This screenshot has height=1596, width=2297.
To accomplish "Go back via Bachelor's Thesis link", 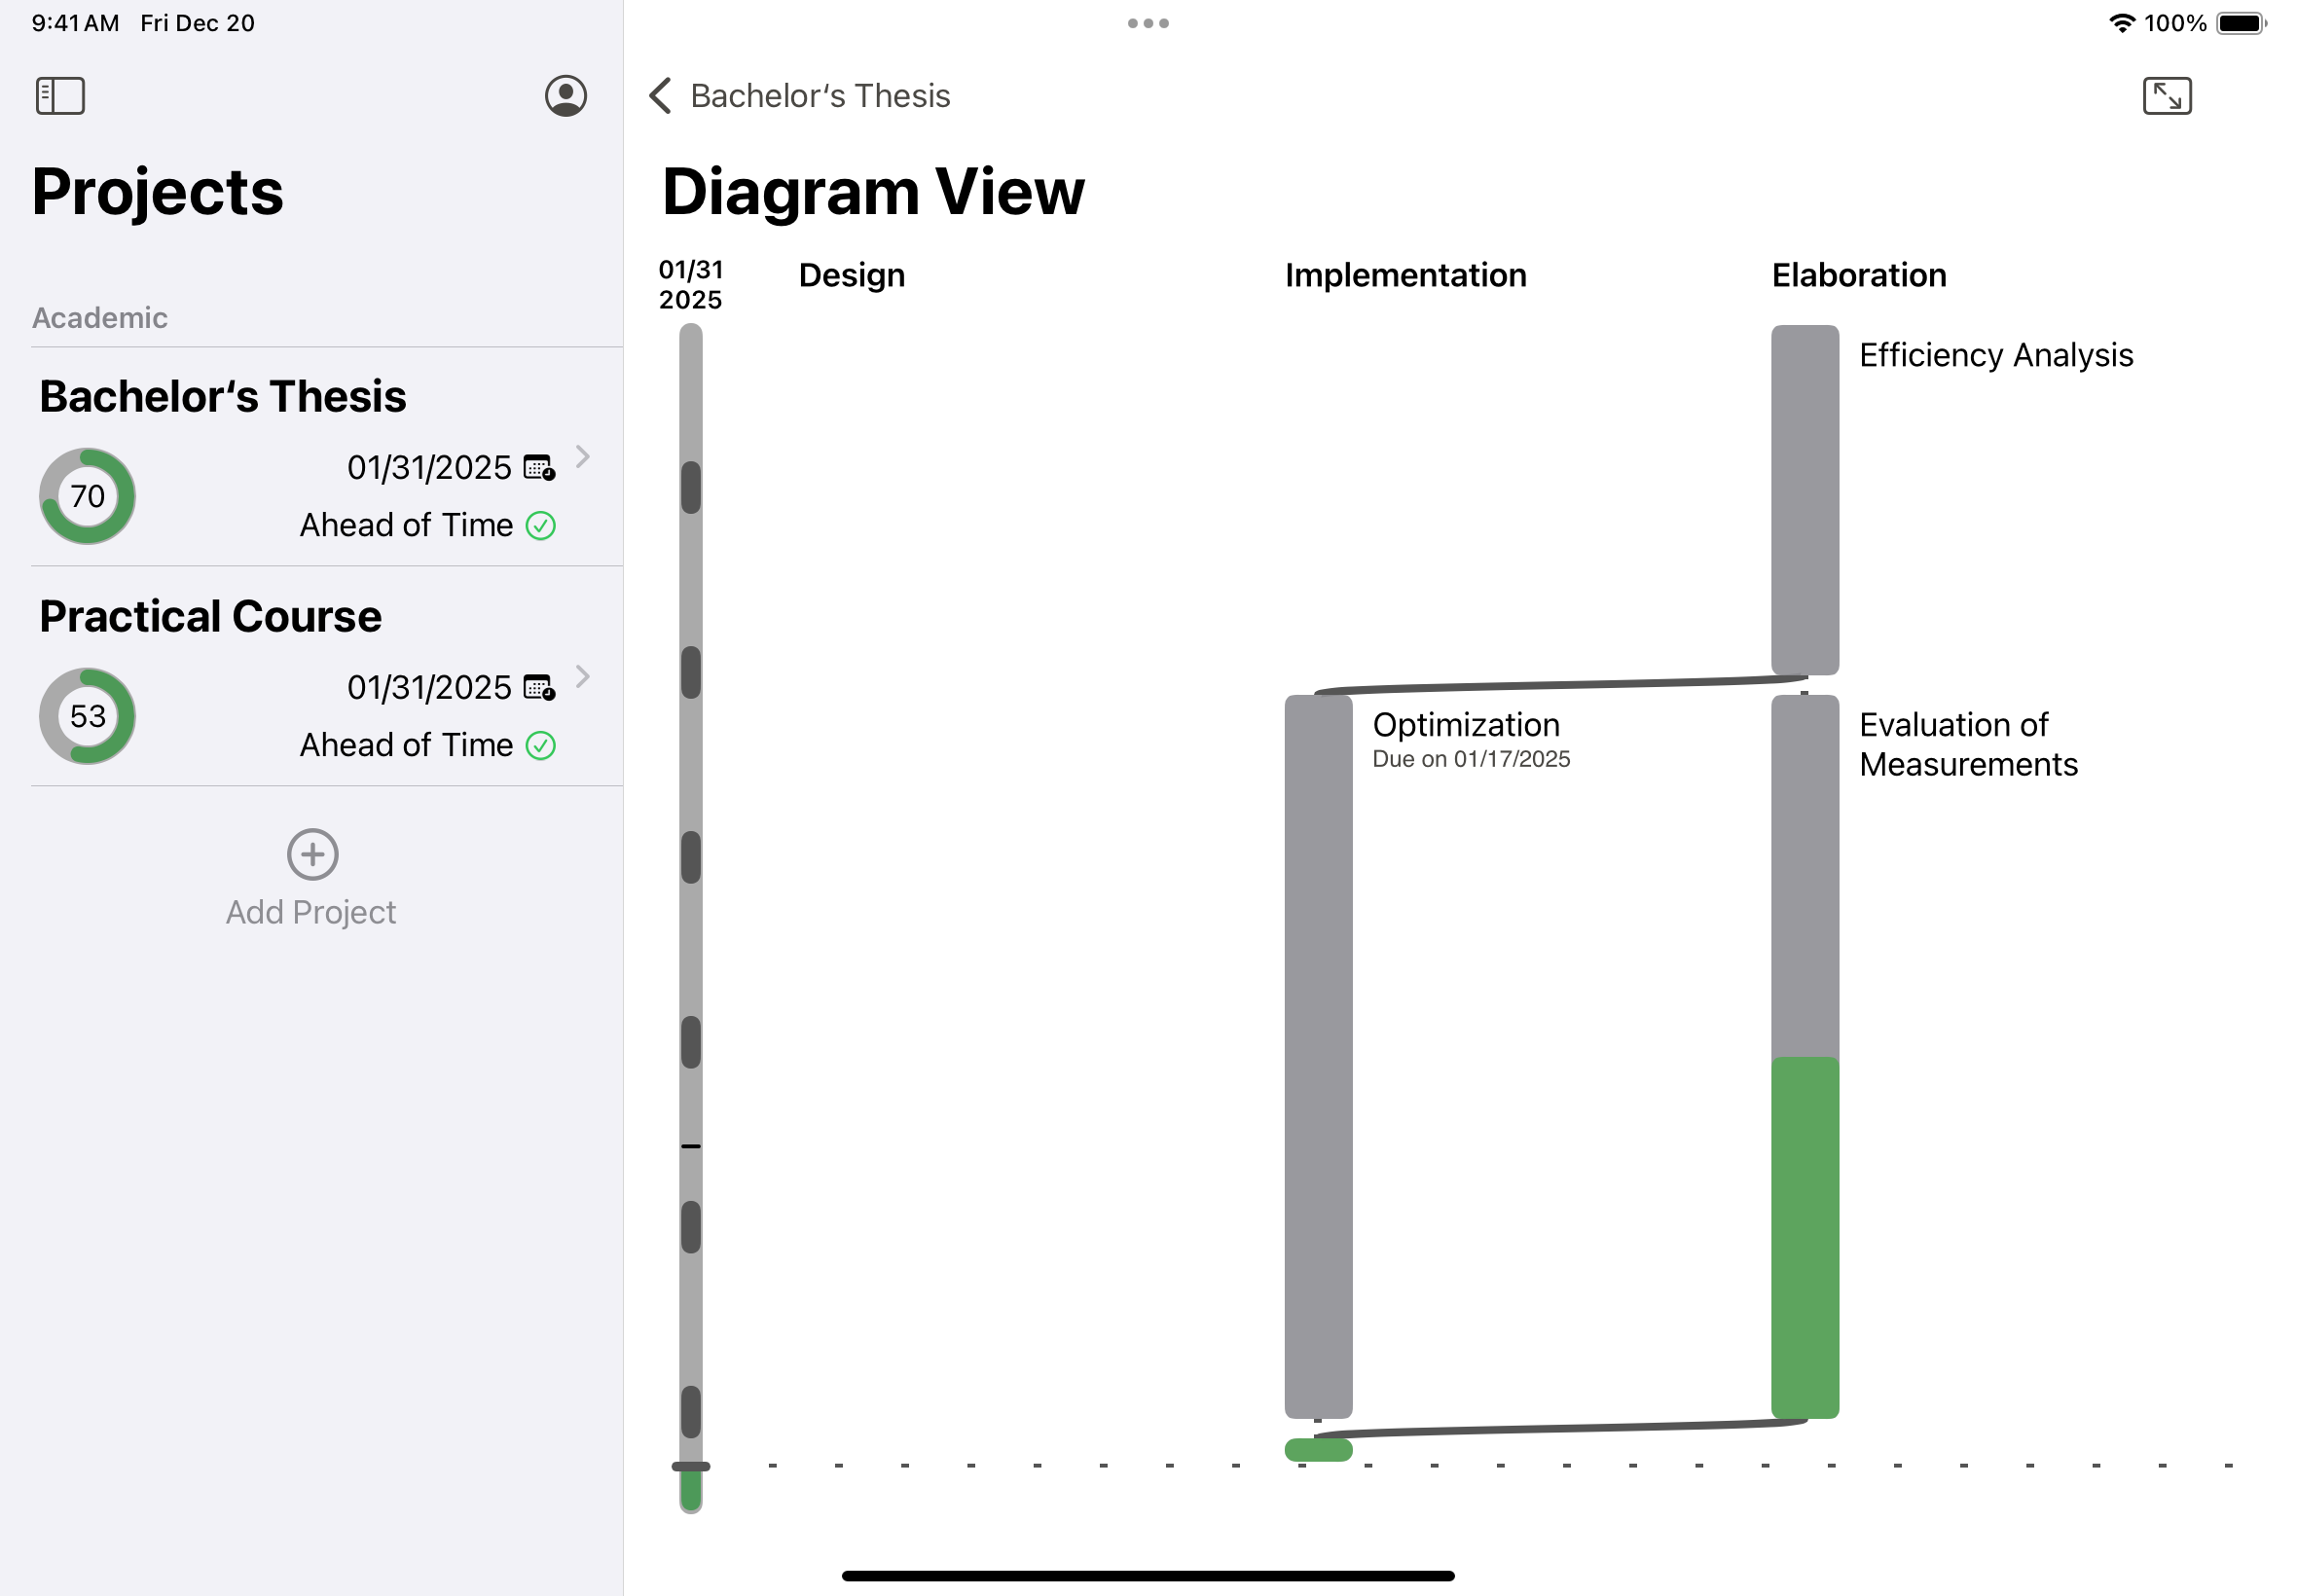I will (820, 96).
